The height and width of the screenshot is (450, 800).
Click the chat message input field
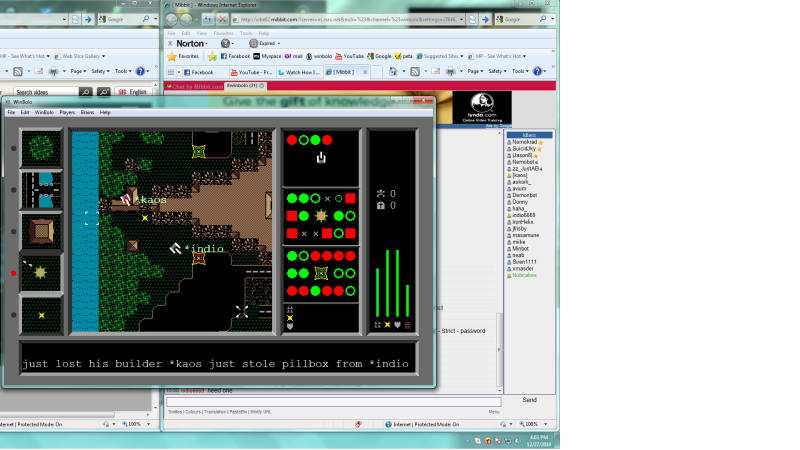point(330,401)
